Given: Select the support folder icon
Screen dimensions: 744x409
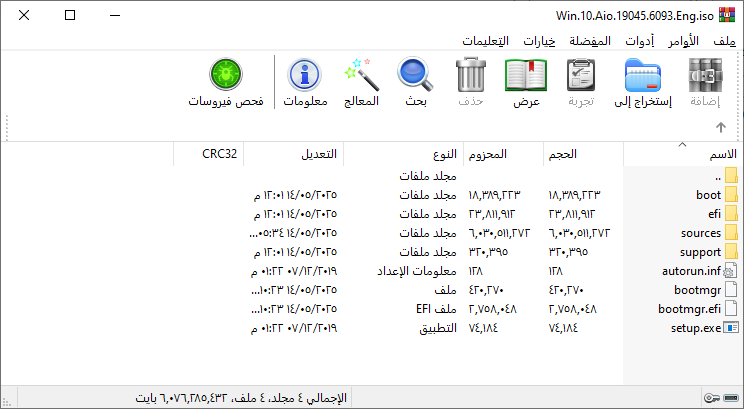Looking at the screenshot, I should pyautogui.click(x=731, y=251).
